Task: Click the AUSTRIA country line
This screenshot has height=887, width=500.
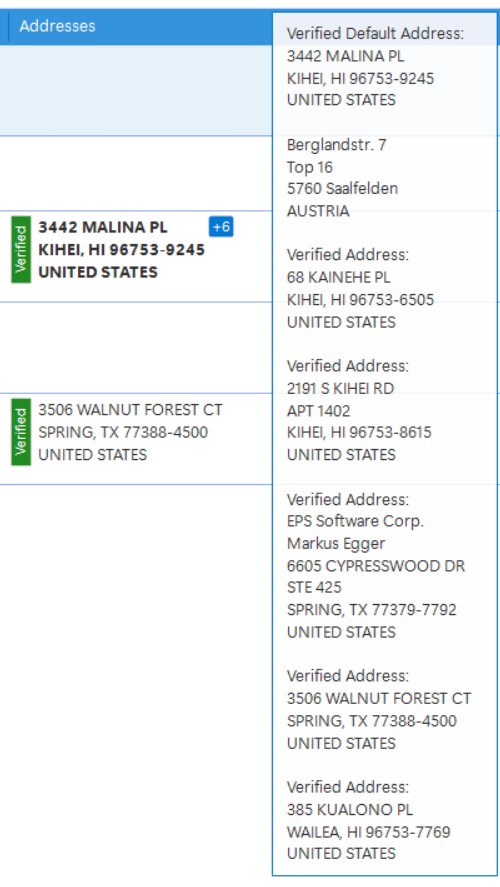Action: tap(318, 211)
